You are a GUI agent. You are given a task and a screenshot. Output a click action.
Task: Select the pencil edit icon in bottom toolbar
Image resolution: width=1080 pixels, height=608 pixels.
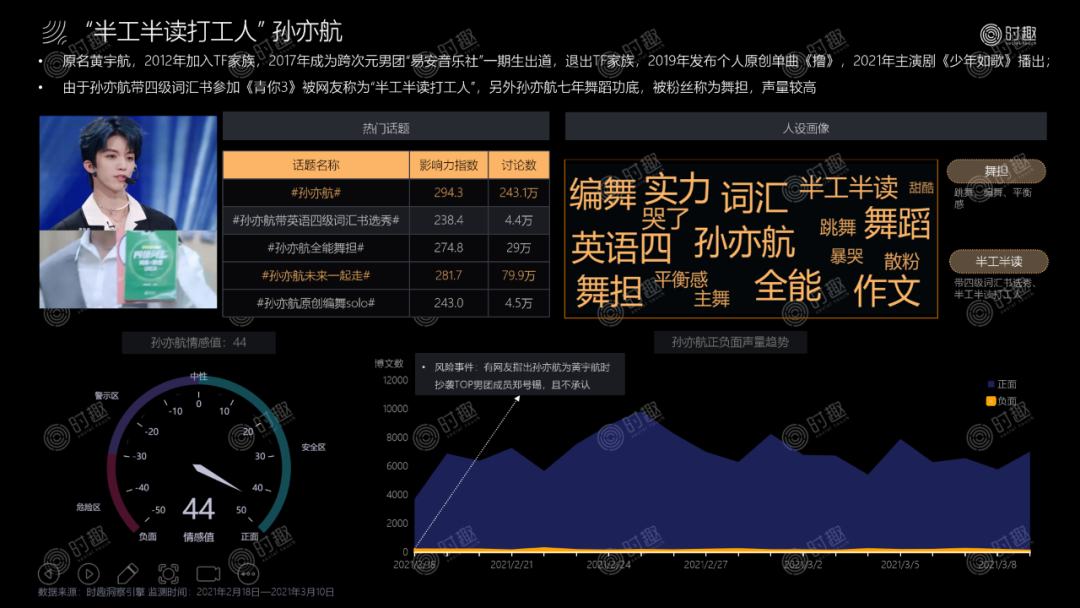pyautogui.click(x=126, y=573)
